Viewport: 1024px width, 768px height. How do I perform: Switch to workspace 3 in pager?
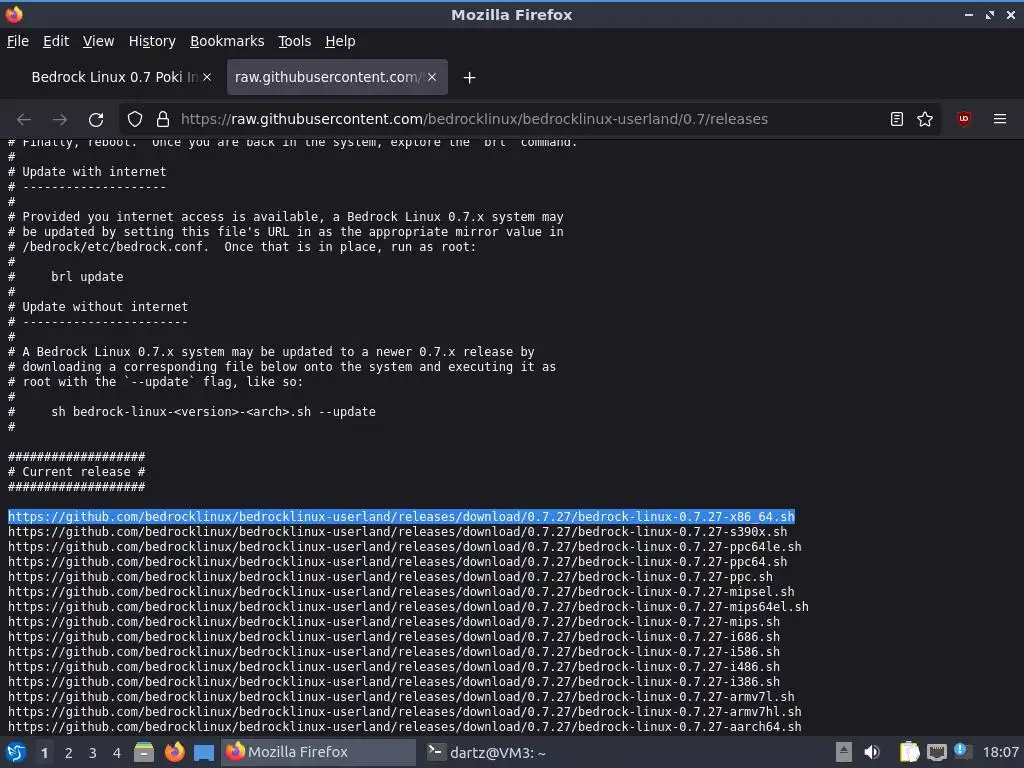(x=93, y=753)
